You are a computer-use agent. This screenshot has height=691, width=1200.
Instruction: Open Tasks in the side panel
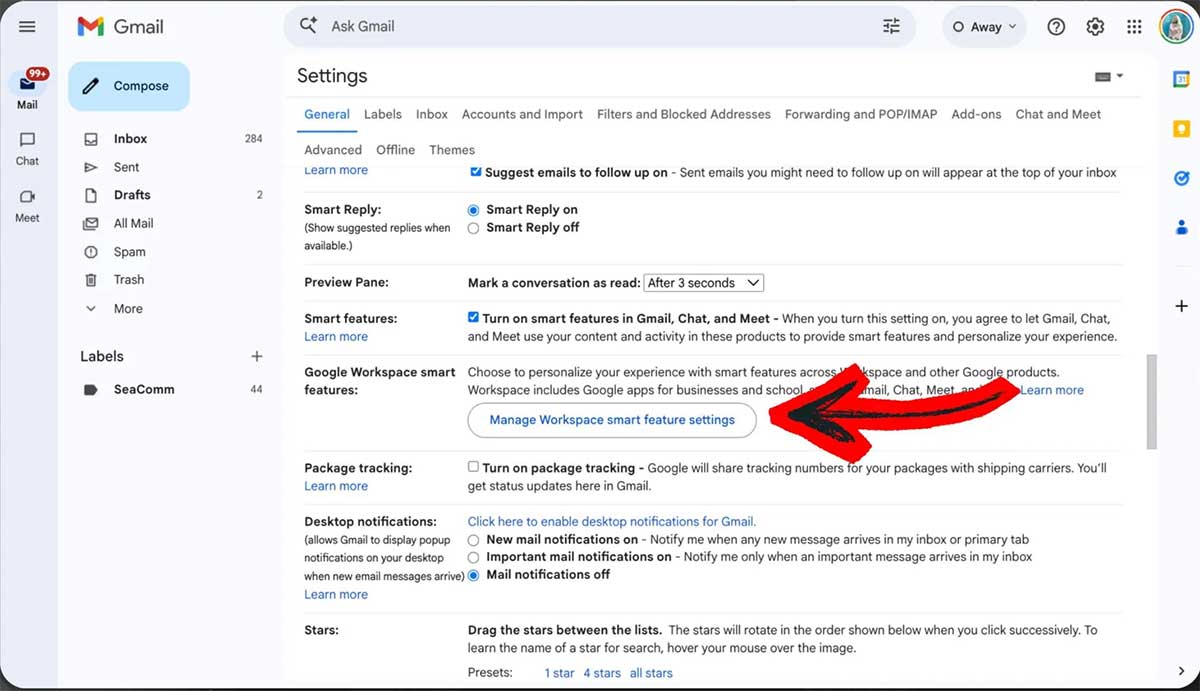[x=1181, y=178]
